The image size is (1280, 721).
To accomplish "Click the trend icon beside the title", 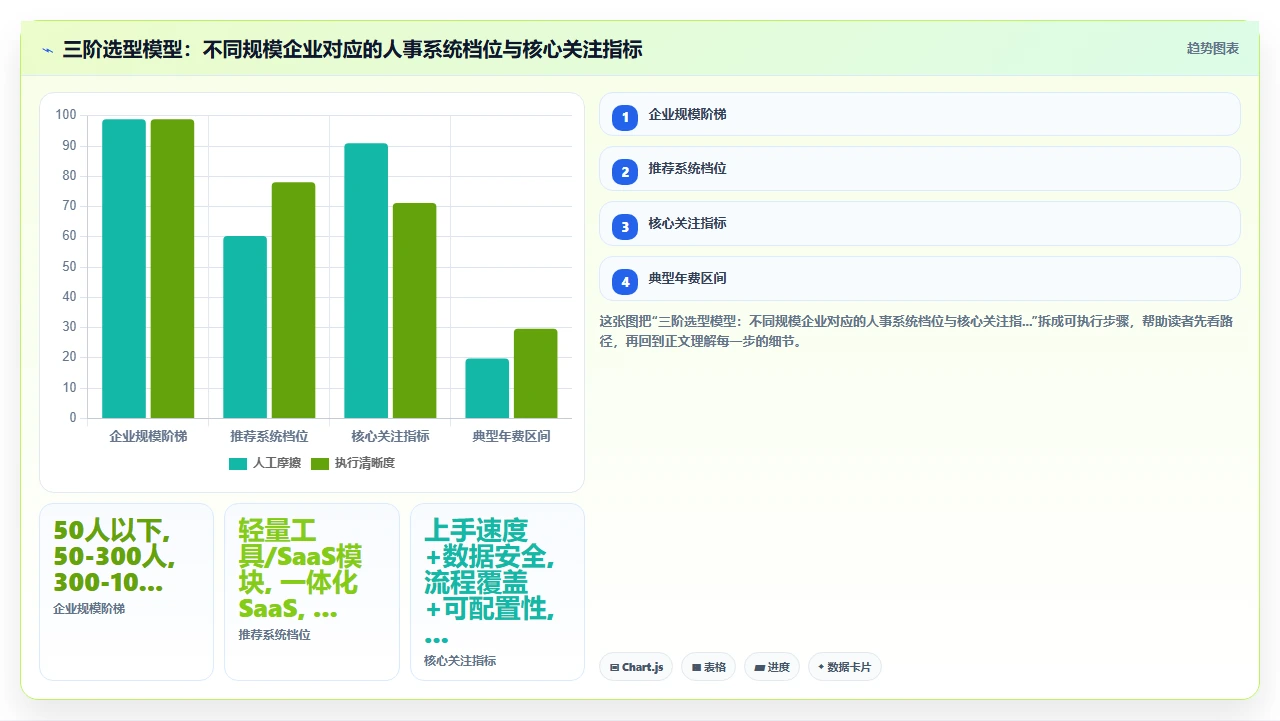I will pos(47,49).
